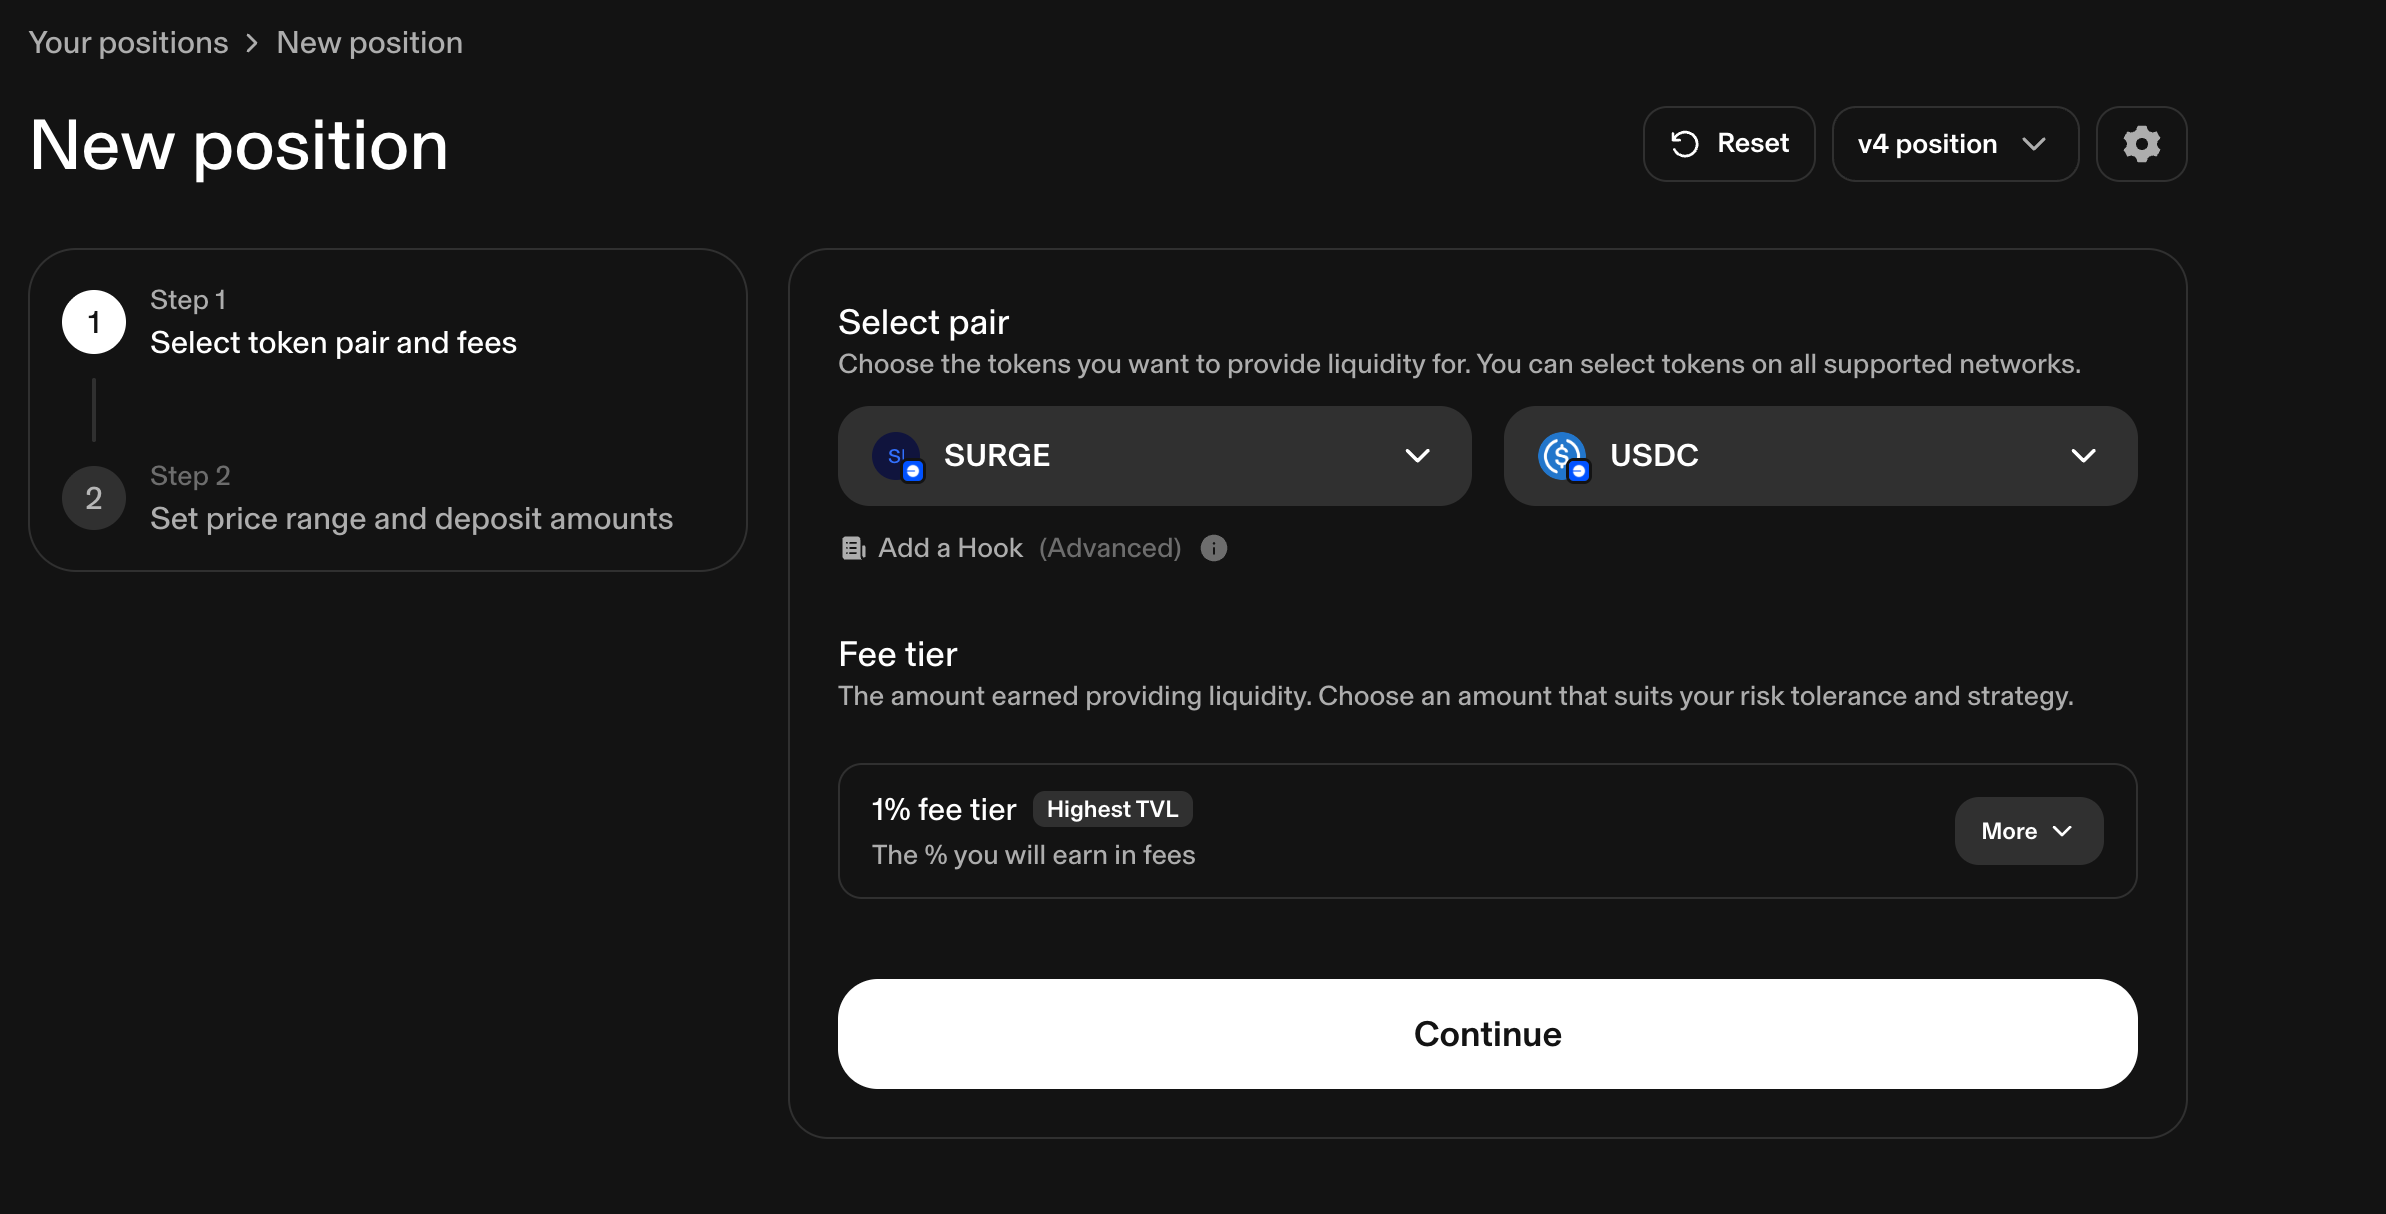Click the Step 2 number circle

[94, 498]
